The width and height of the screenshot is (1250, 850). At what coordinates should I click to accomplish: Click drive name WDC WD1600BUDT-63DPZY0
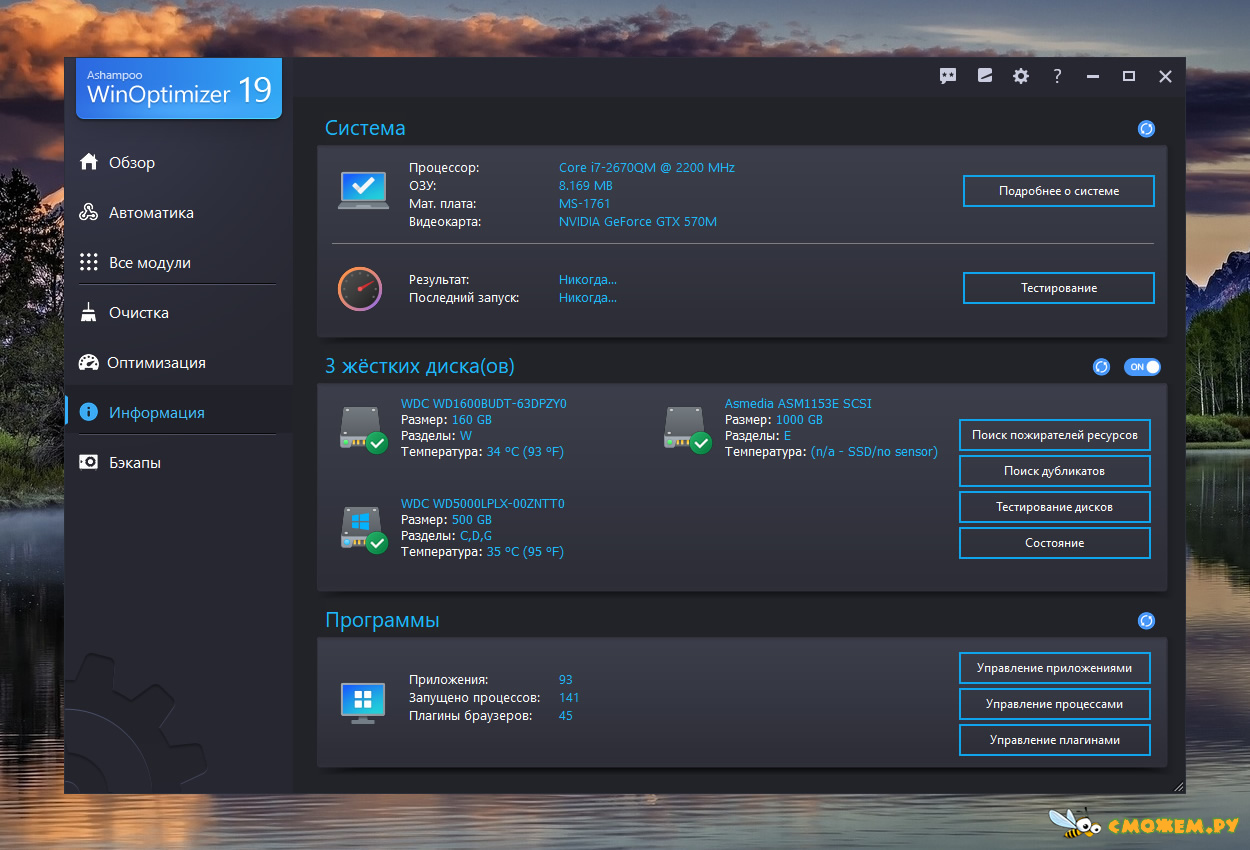click(x=484, y=404)
